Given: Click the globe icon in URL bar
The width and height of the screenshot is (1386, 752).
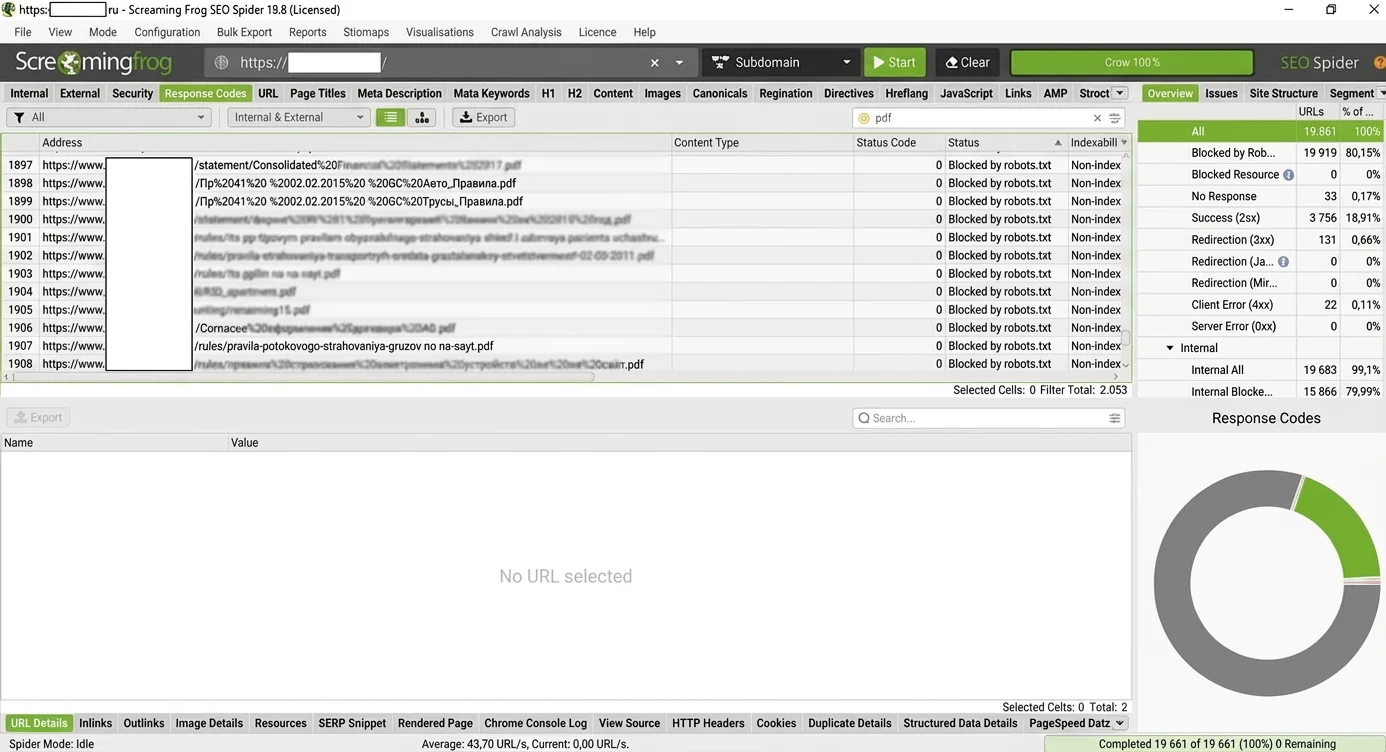Looking at the screenshot, I should tap(222, 63).
